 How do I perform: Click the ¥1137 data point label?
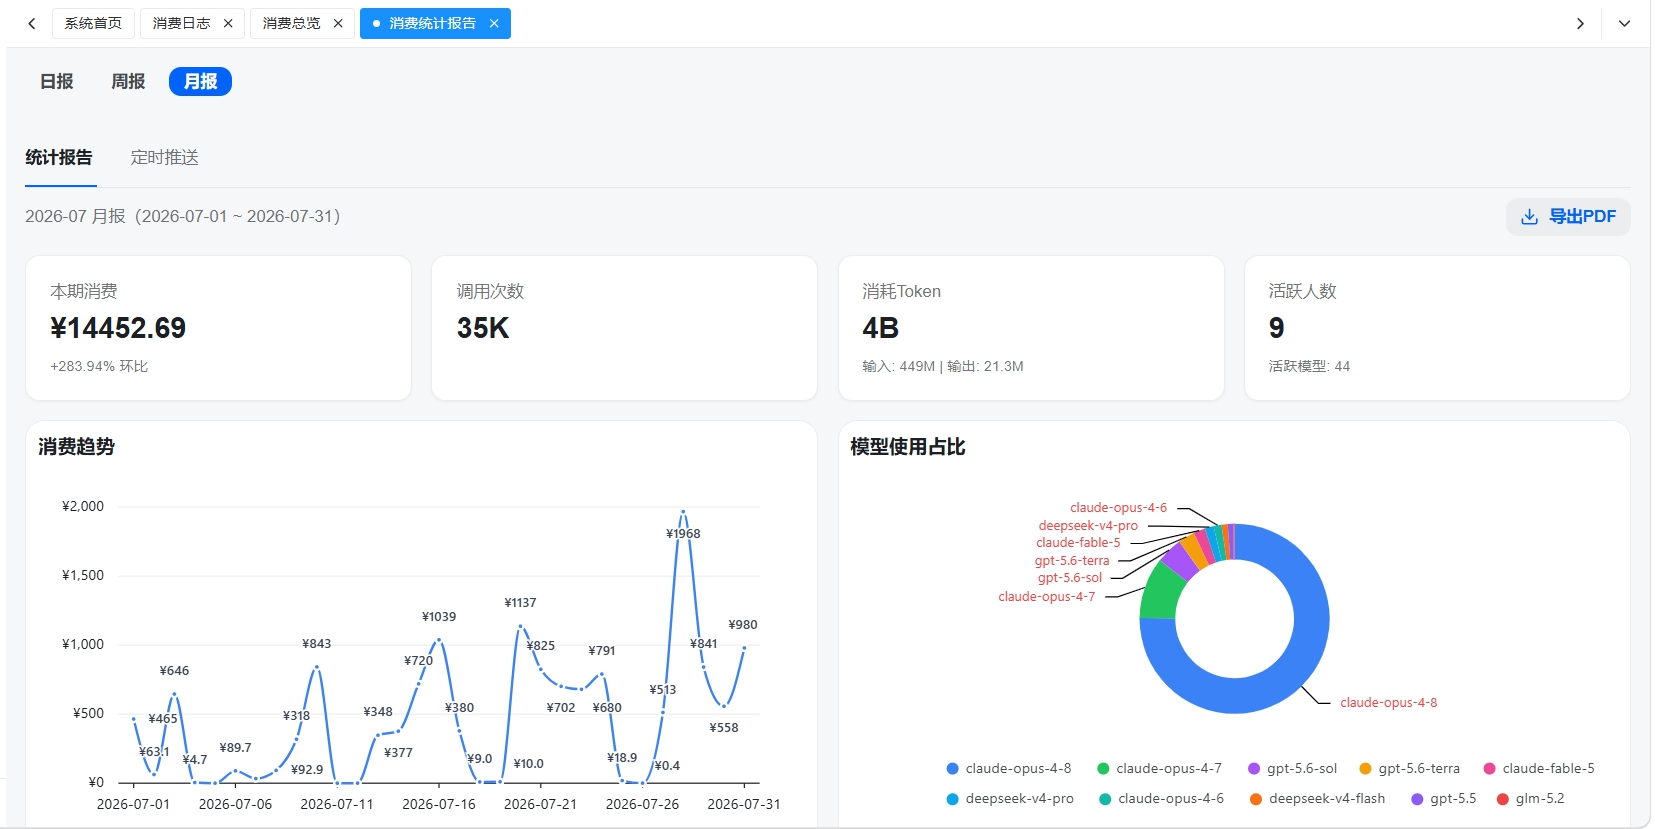[x=520, y=603]
